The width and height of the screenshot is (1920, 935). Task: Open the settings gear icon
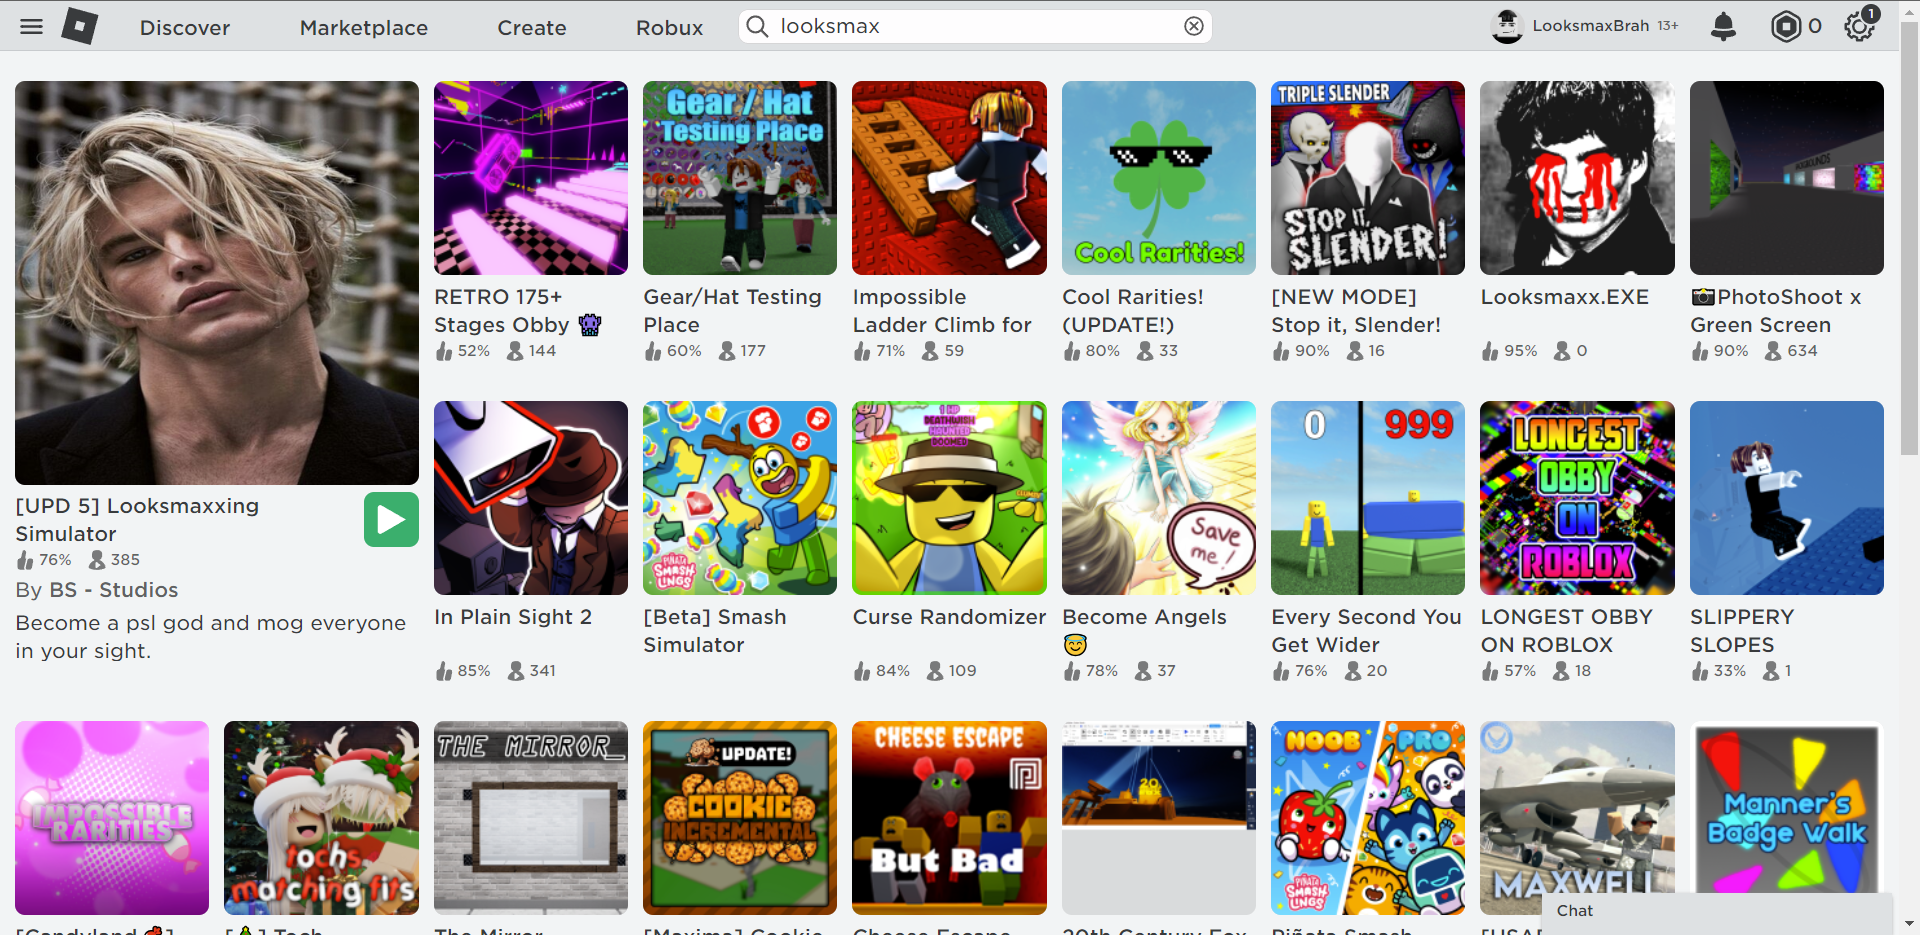[1859, 27]
